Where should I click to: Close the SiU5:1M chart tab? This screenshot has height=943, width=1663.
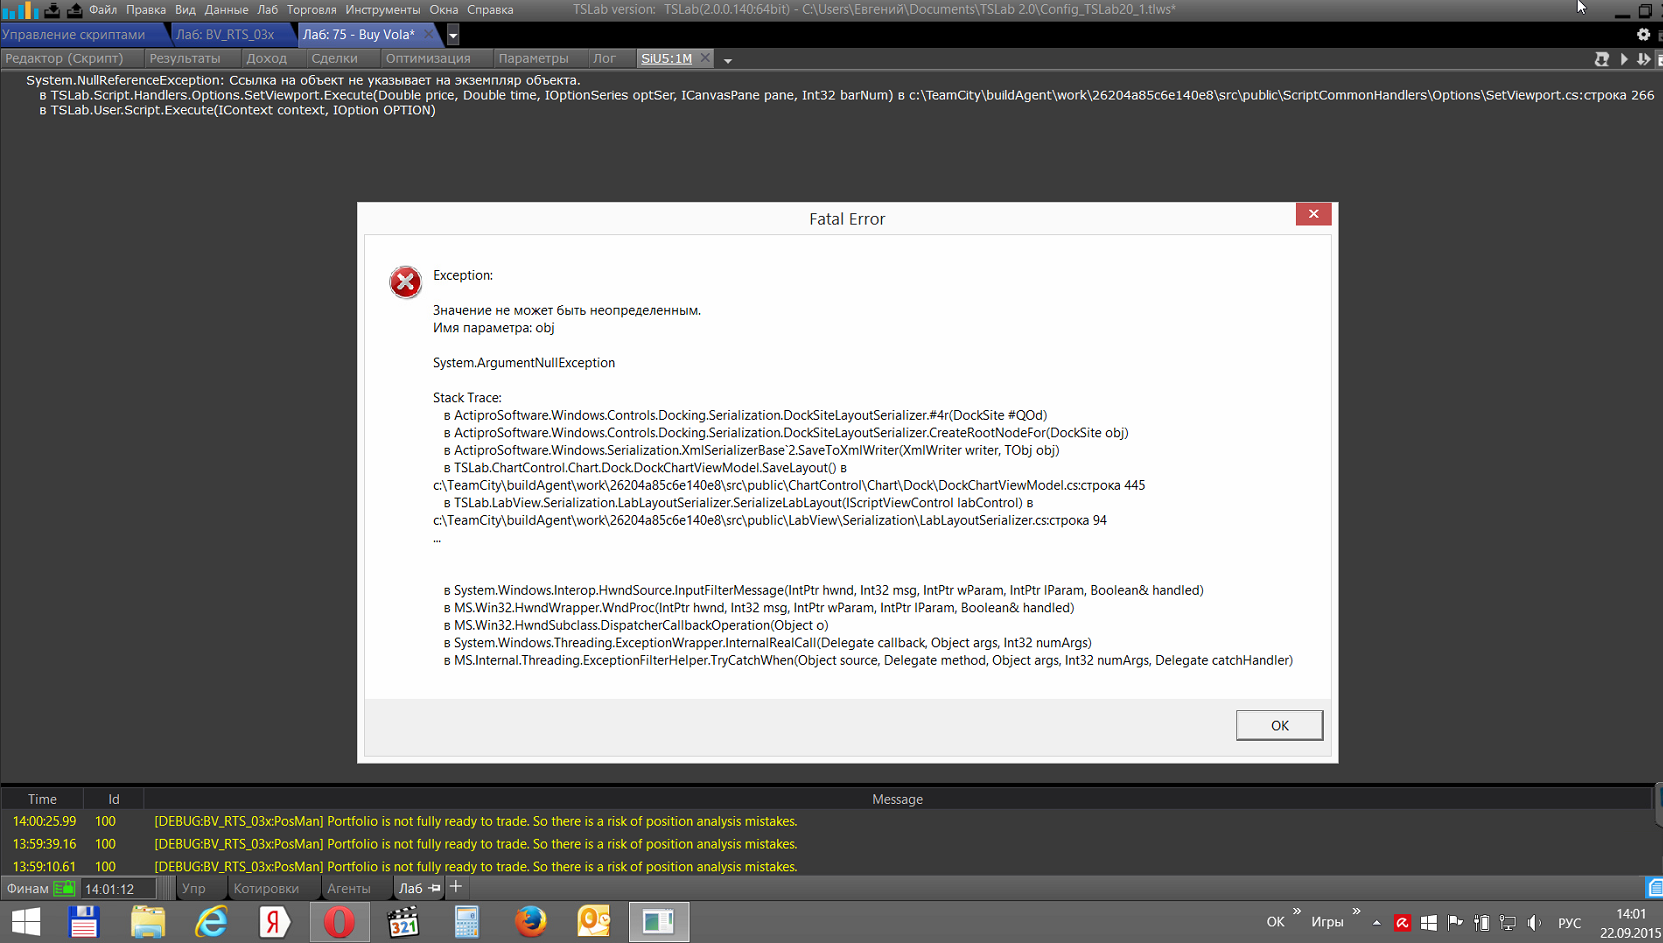click(x=705, y=58)
